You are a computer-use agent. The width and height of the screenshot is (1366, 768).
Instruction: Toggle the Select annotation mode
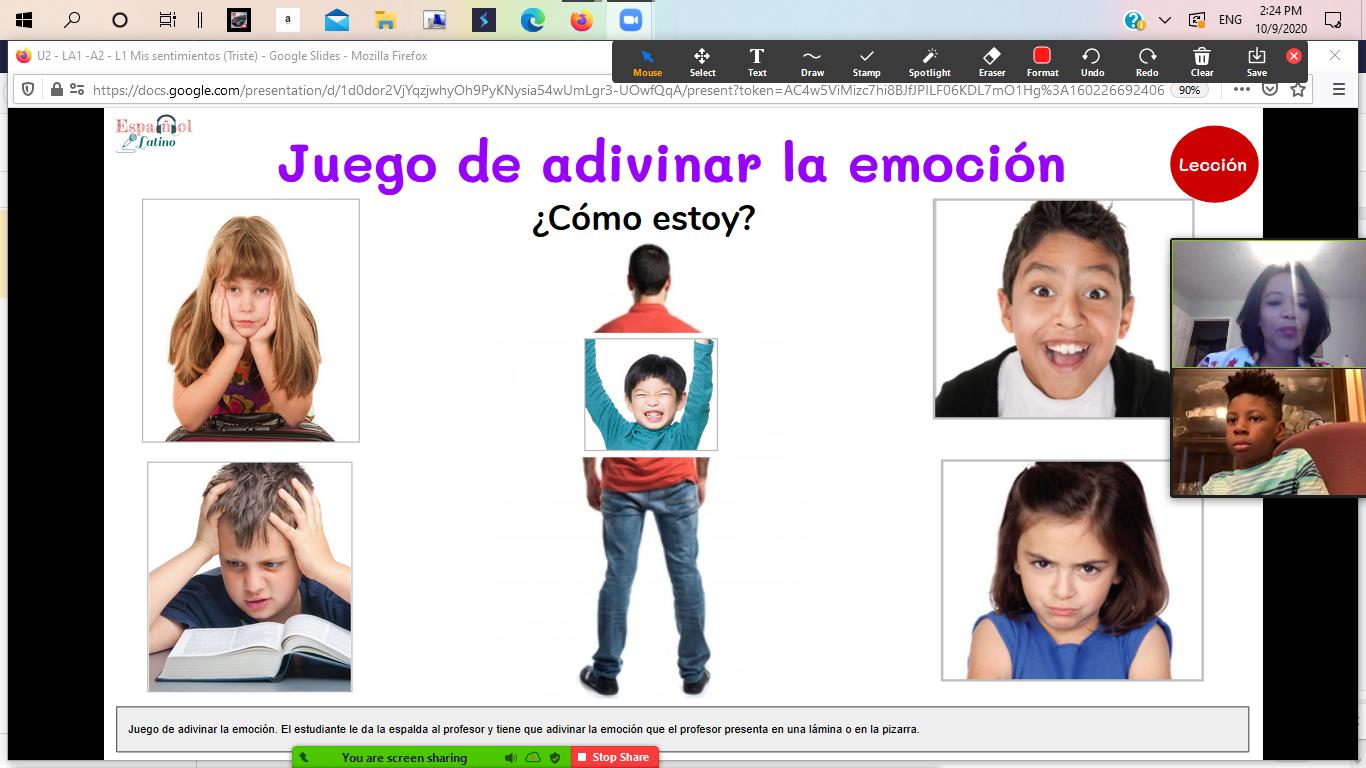tap(702, 62)
